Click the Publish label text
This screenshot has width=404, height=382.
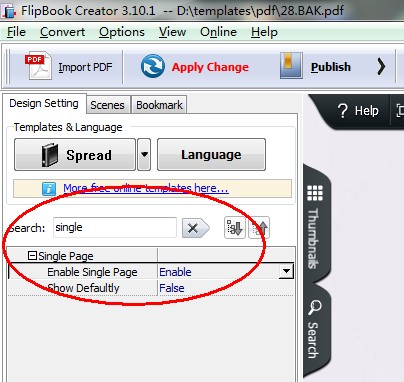pyautogui.click(x=331, y=67)
